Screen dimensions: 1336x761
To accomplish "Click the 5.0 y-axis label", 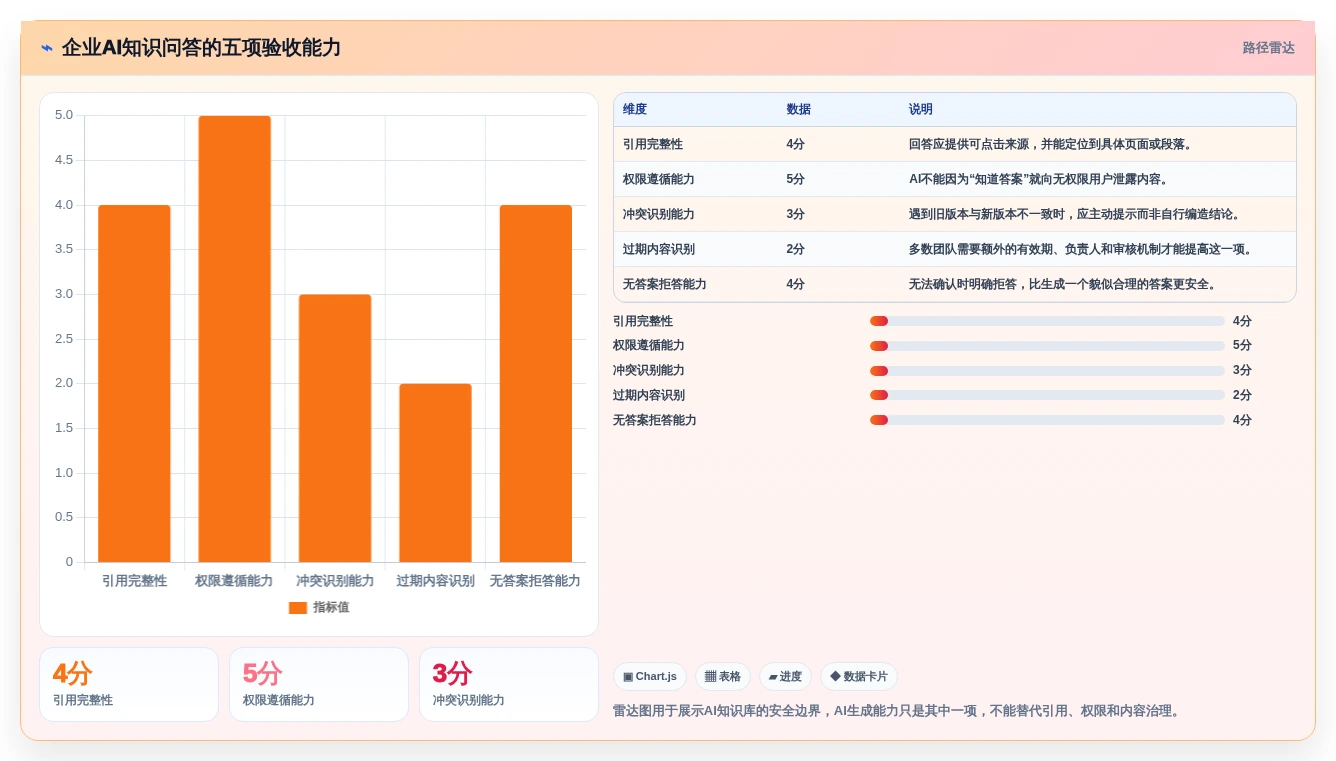I will click(64, 115).
